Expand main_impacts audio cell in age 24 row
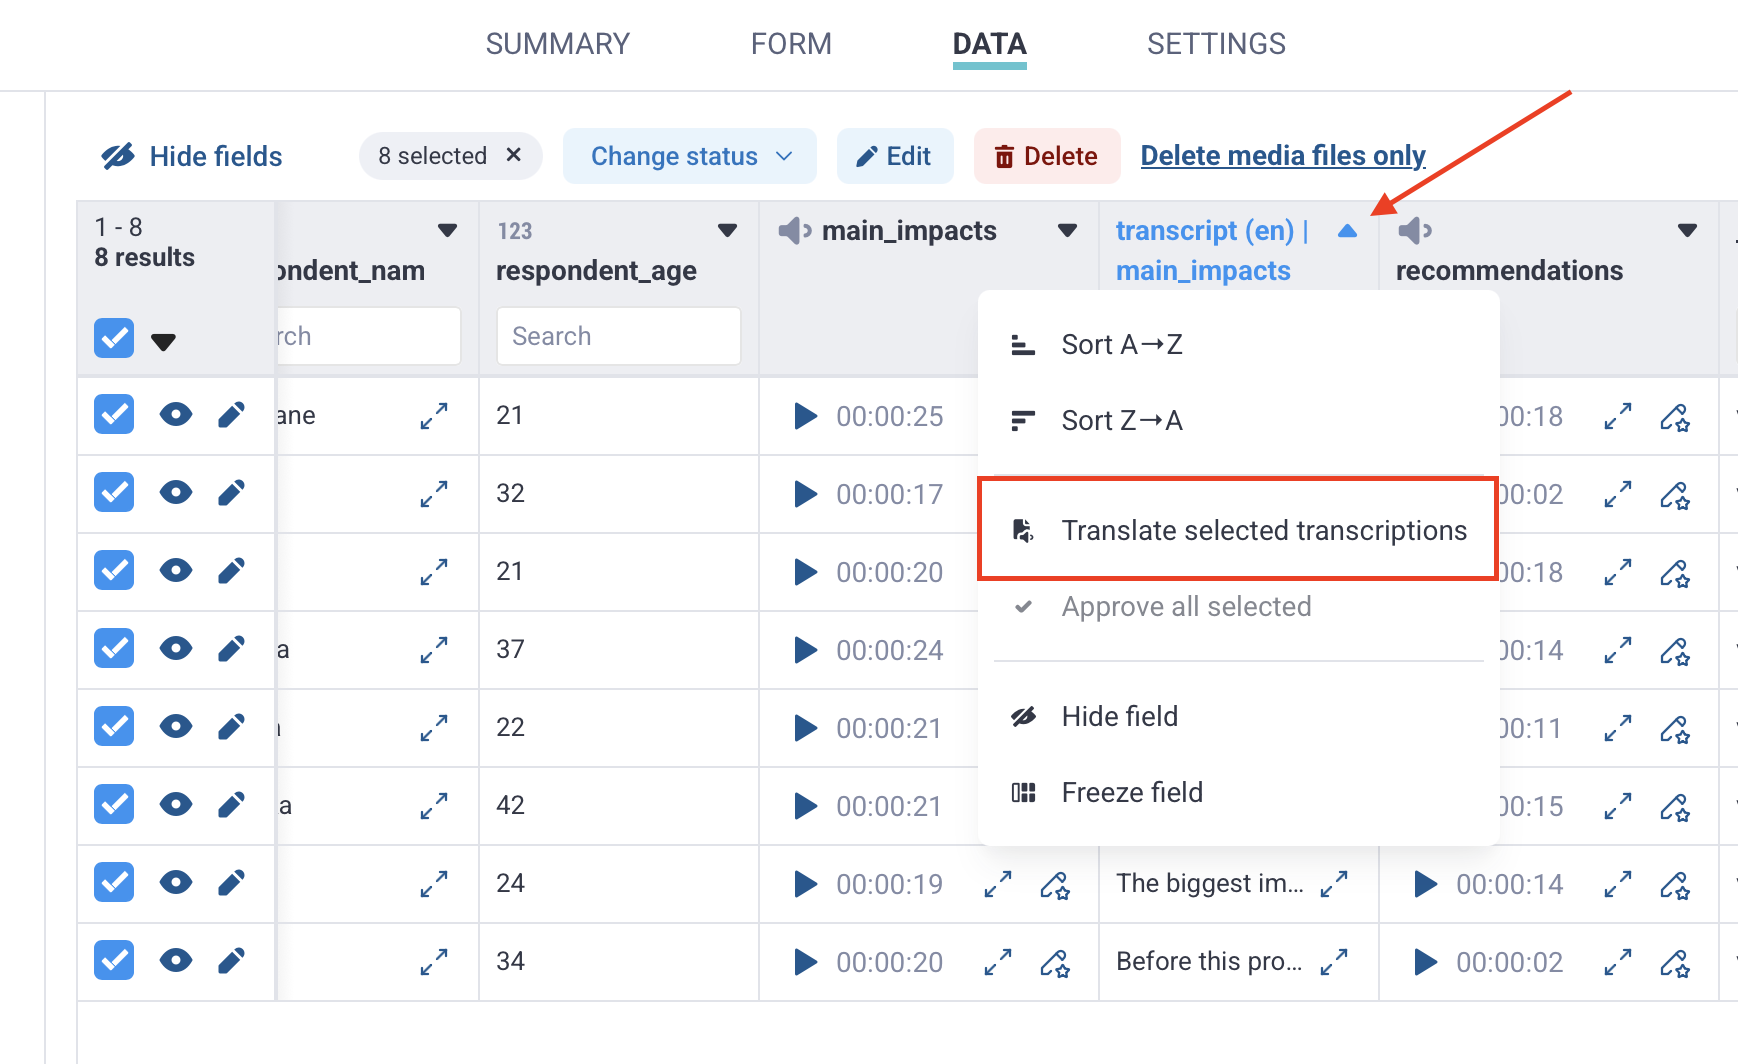The height and width of the screenshot is (1064, 1738). pyautogui.click(x=998, y=884)
